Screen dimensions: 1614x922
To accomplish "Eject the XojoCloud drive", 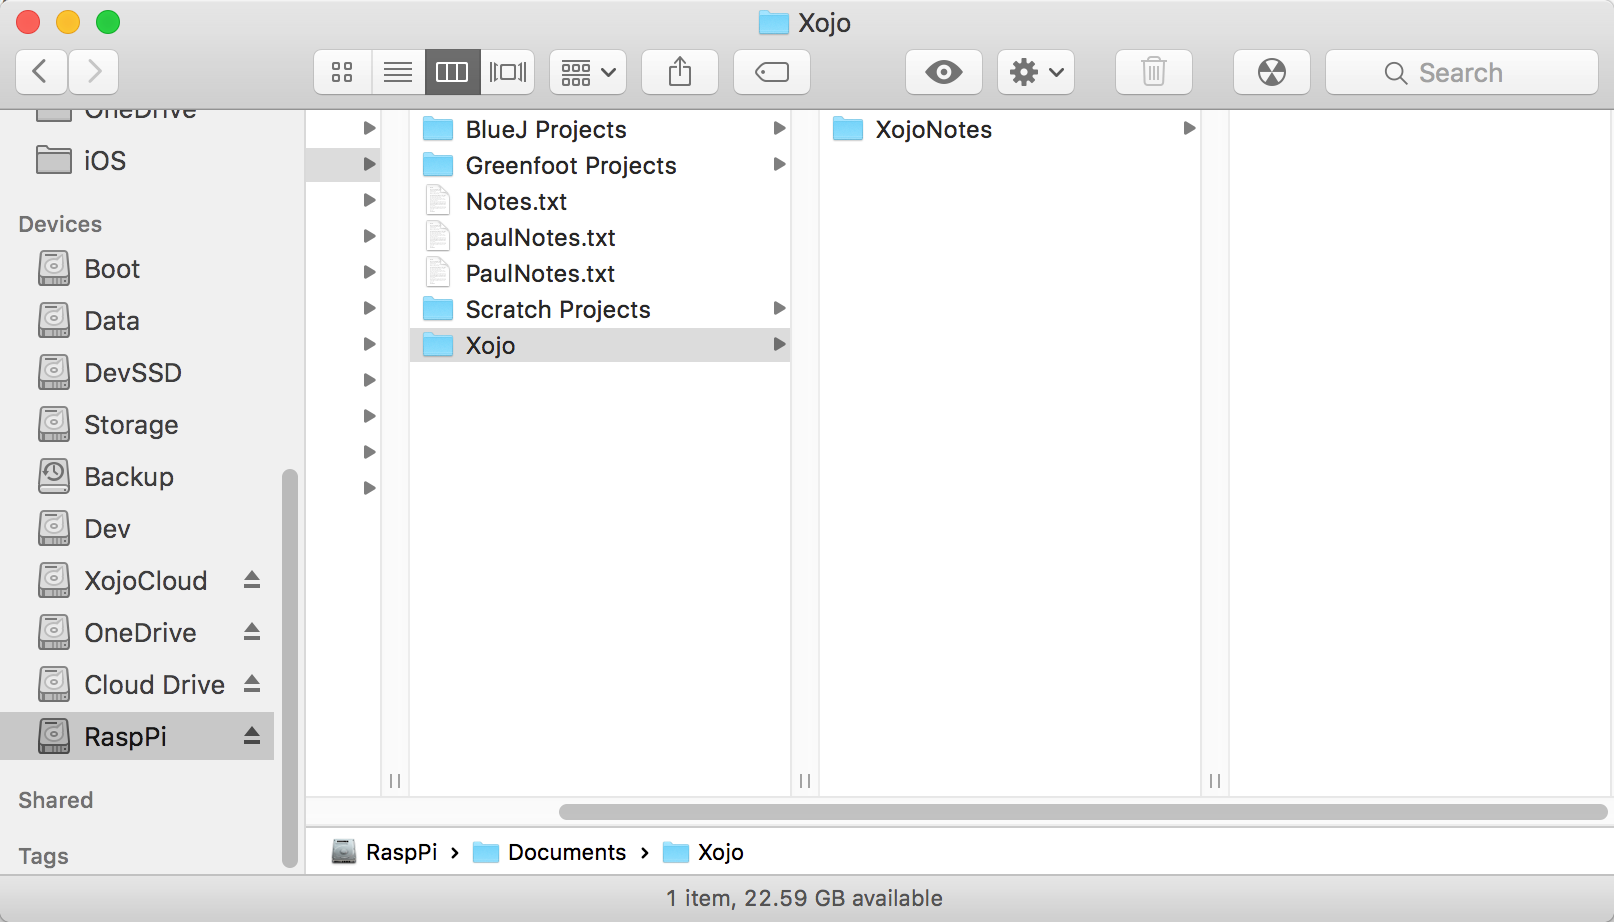I will pyautogui.click(x=252, y=580).
